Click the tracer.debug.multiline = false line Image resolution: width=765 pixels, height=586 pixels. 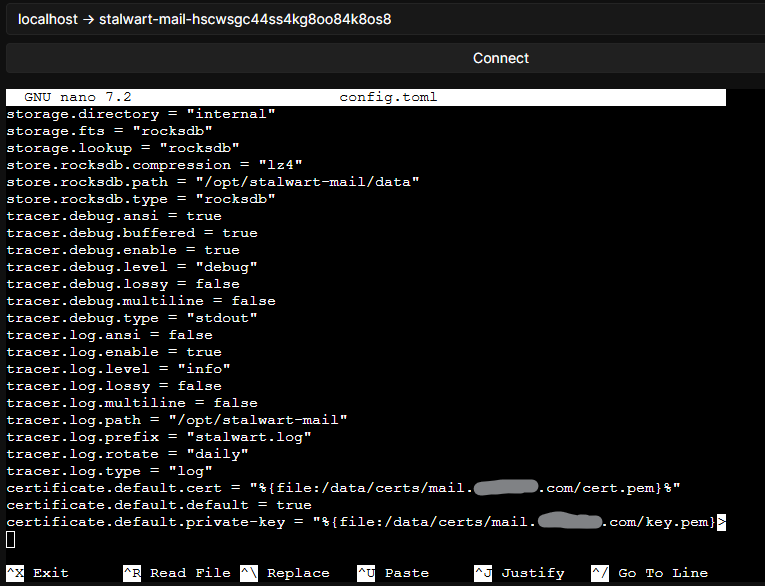pos(141,301)
